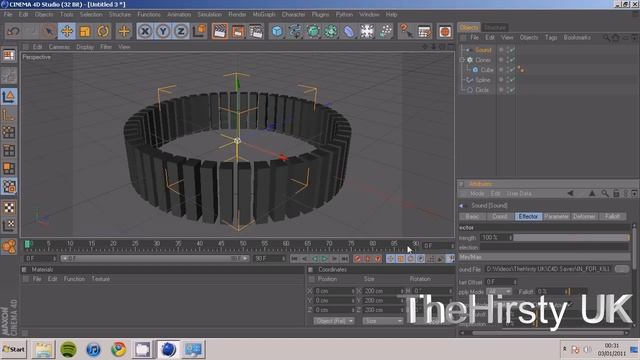Viewport: 640px width, 360px height.
Task: Click the Undo arrow in the top toolbar
Action: click(13, 31)
